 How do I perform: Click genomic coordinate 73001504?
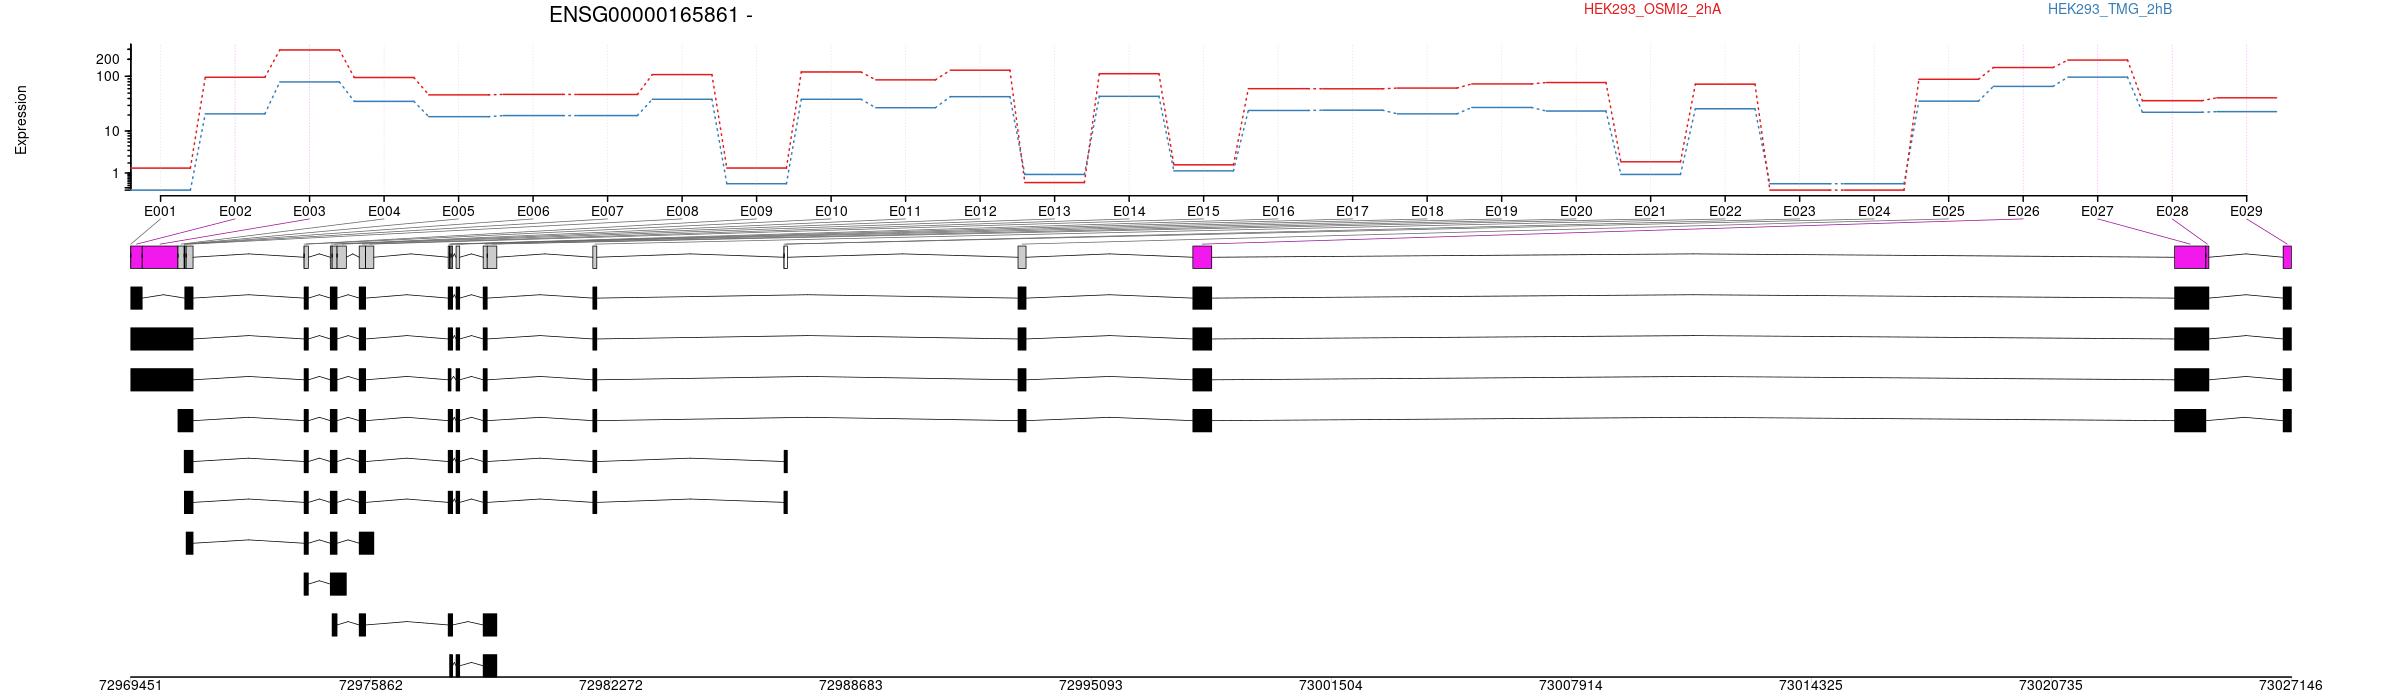coord(1331,685)
